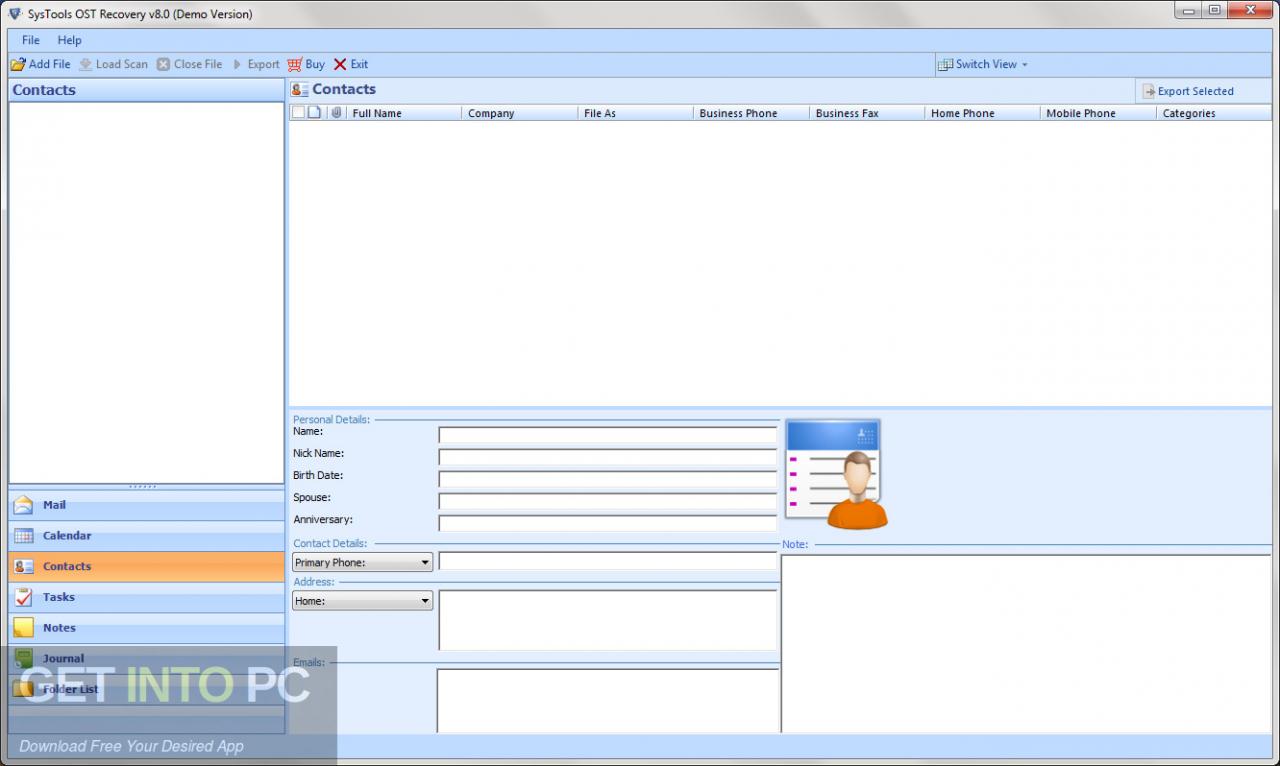
Task: Click the Buy cart button
Action: click(306, 64)
